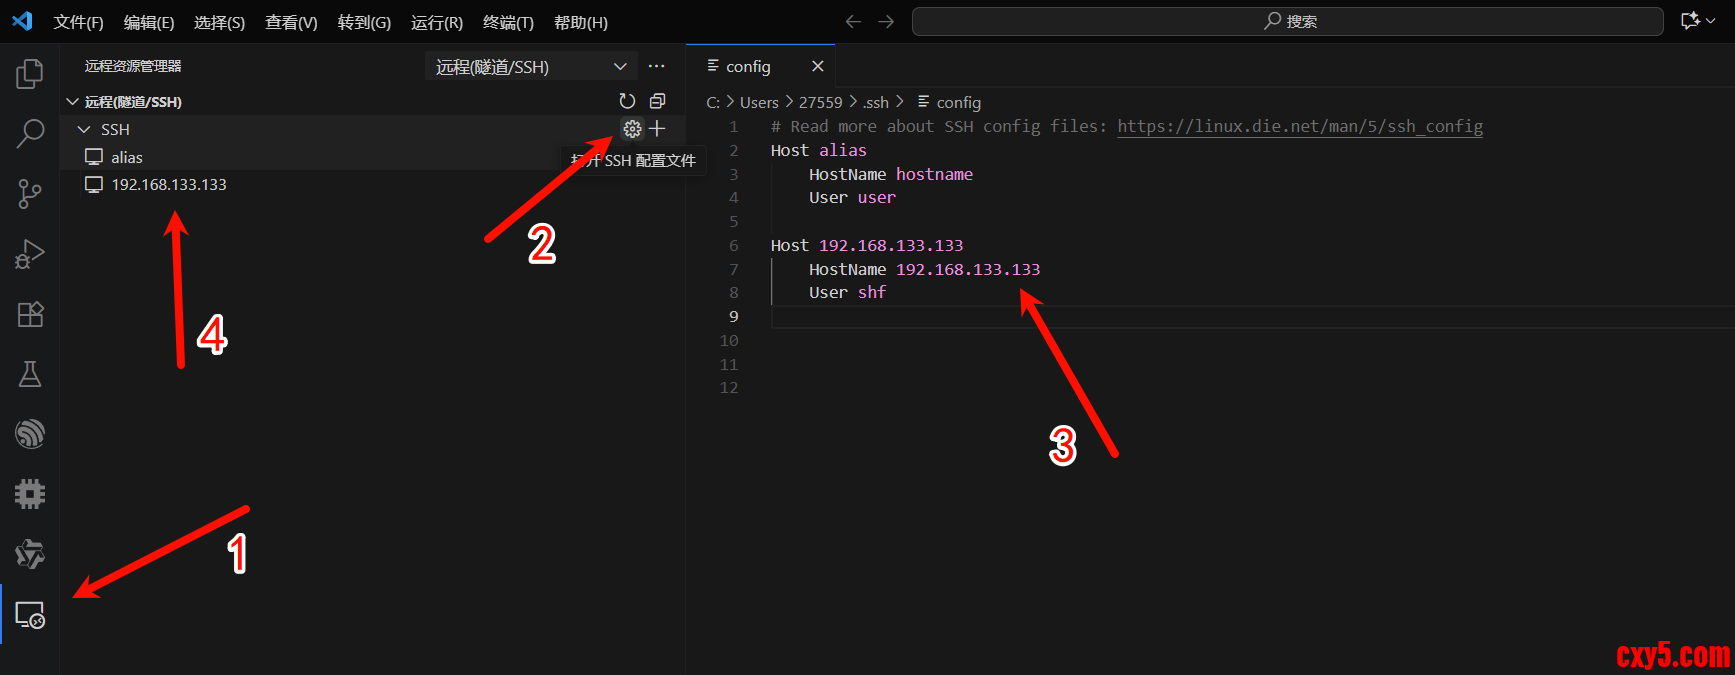Click 'User shf' on line 8

847,292
